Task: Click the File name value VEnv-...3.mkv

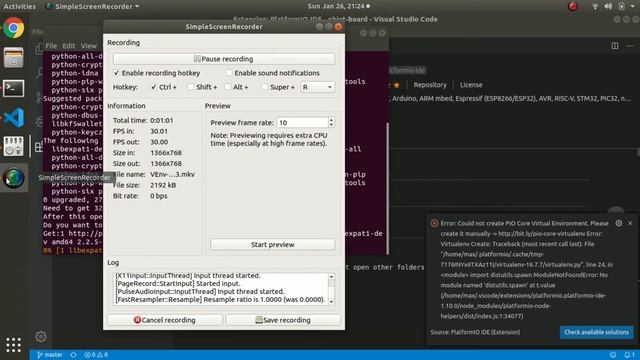Action: pyautogui.click(x=172, y=174)
